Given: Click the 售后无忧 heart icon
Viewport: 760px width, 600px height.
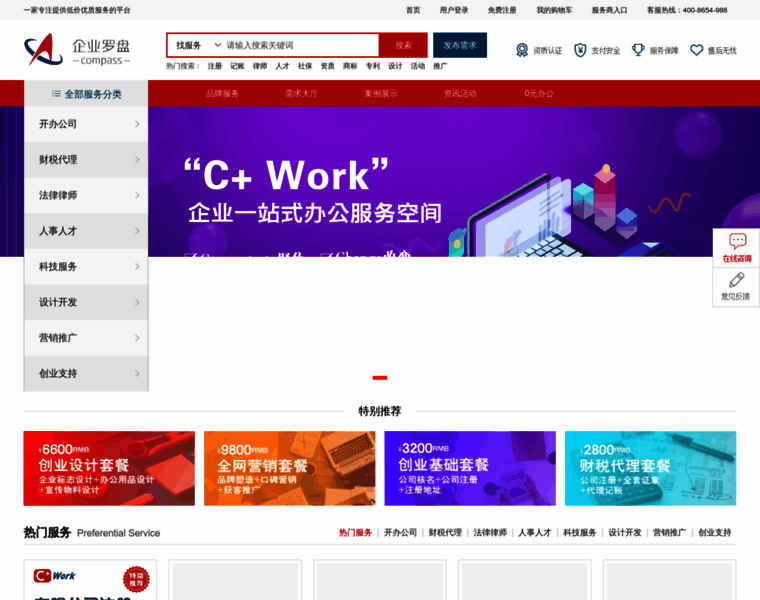Looking at the screenshot, I should click(x=697, y=50).
